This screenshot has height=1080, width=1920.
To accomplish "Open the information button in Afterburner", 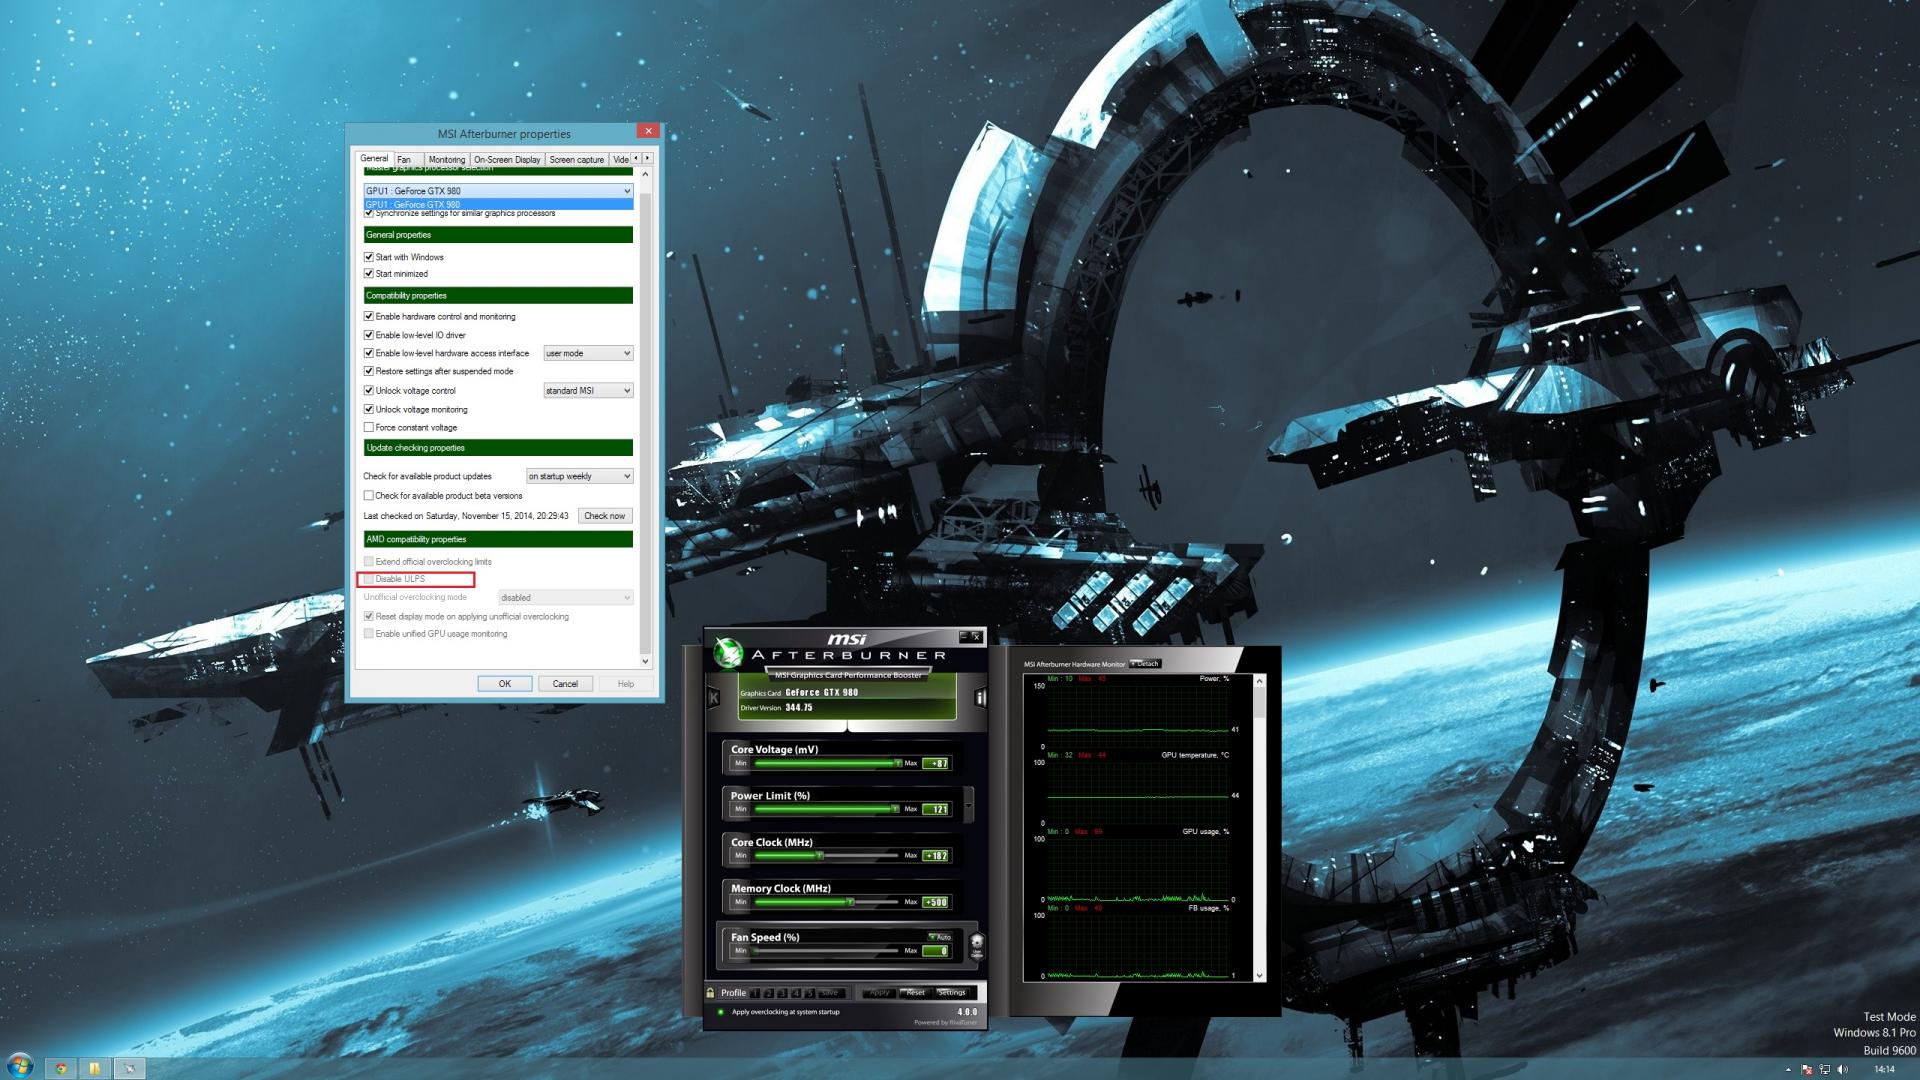I will coord(980,697).
